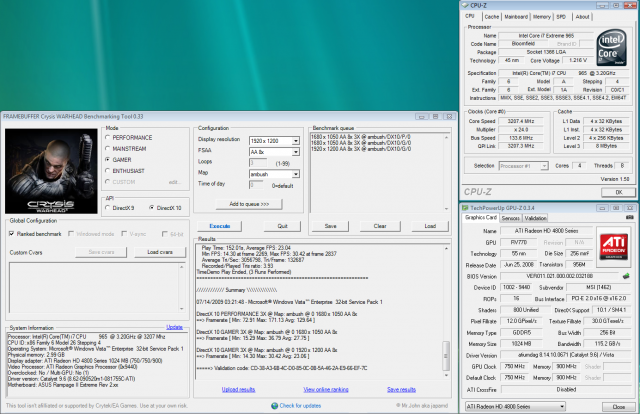The width and height of the screenshot is (640, 414).
Task: Click the Results panel vertical scrollbar thumb
Action: coord(446,356)
